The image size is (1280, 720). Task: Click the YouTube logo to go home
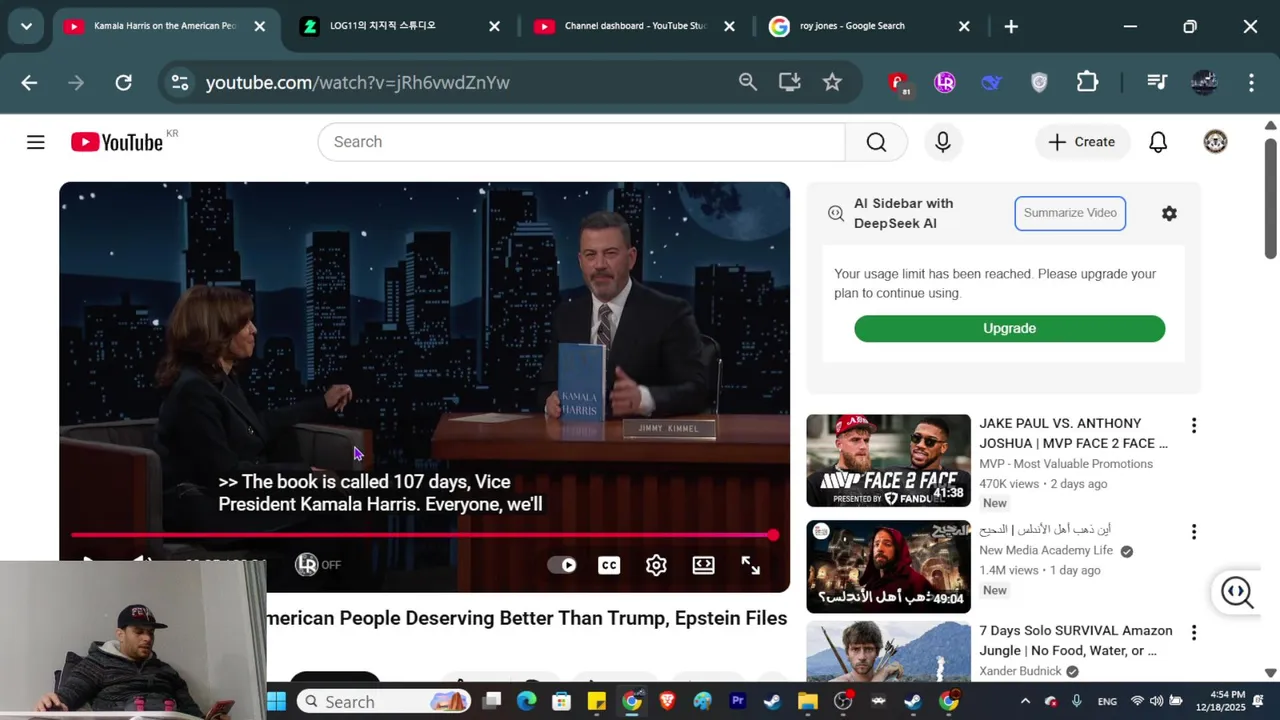click(117, 142)
